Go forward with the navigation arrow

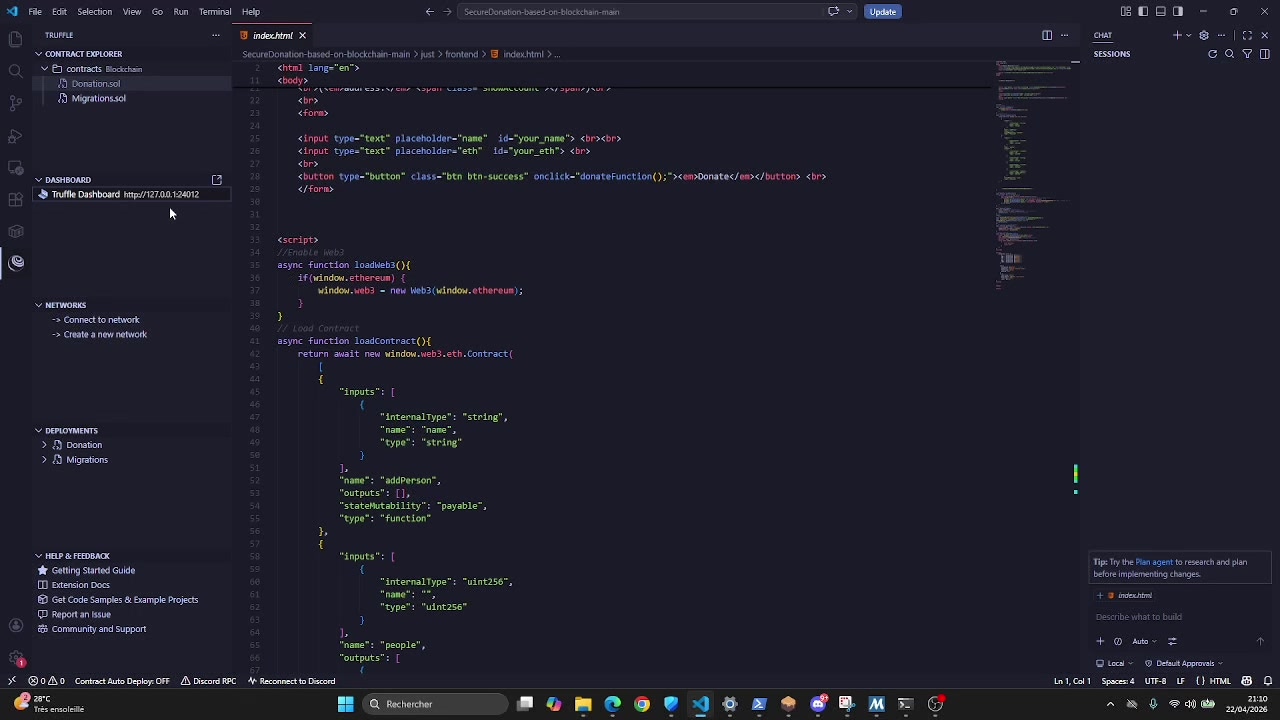point(447,12)
